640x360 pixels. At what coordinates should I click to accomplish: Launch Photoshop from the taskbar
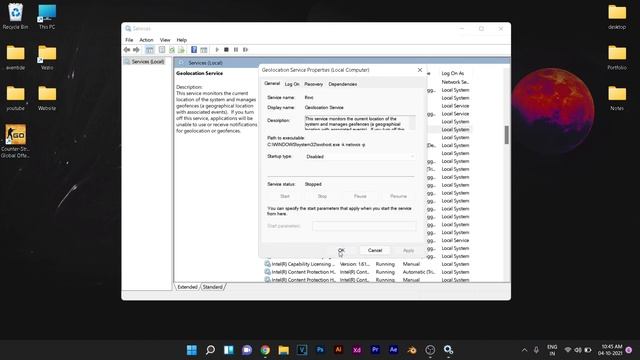(x=320, y=350)
